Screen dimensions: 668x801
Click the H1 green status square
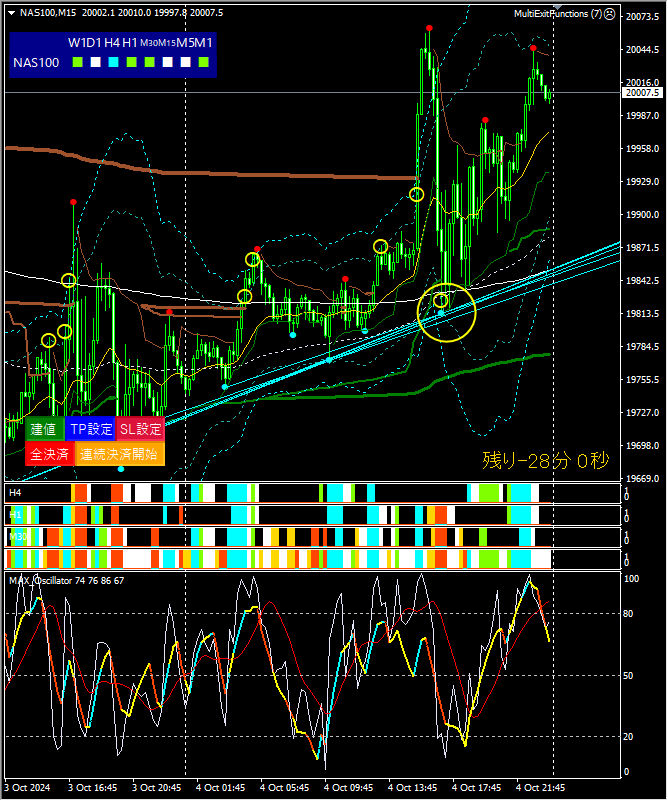(131, 62)
